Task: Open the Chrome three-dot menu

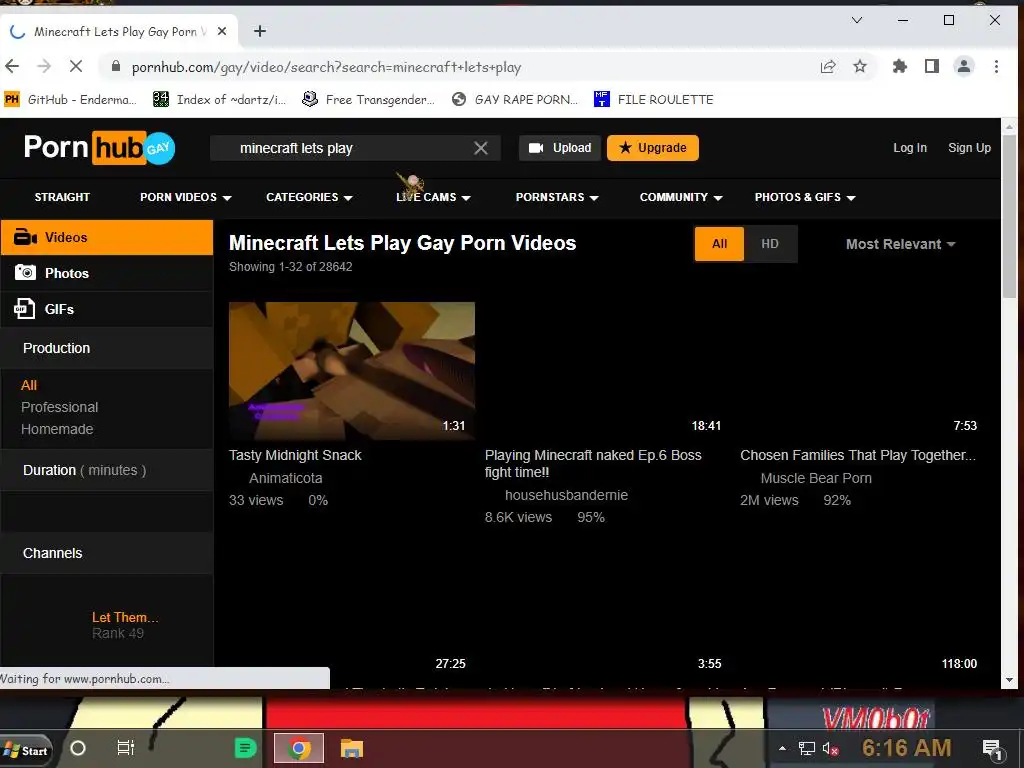Action: pos(996,66)
